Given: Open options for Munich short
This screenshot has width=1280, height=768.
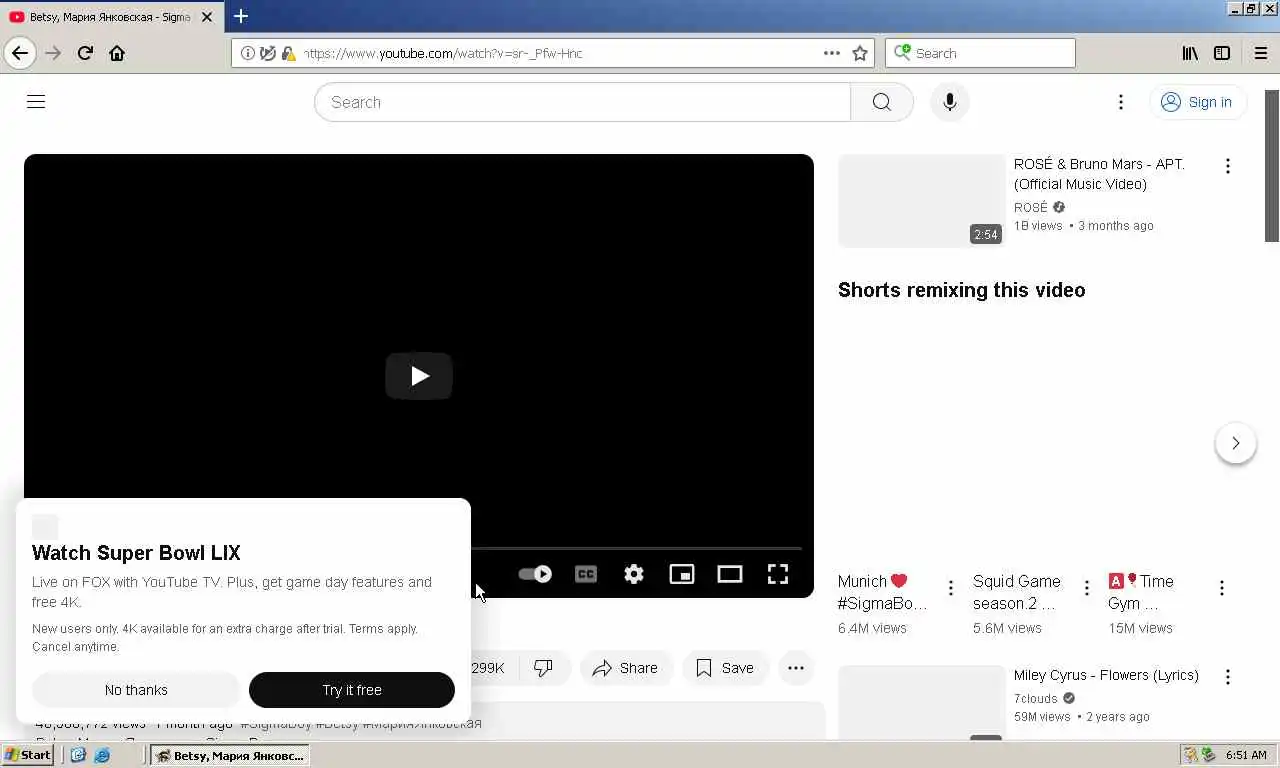Looking at the screenshot, I should (951, 588).
